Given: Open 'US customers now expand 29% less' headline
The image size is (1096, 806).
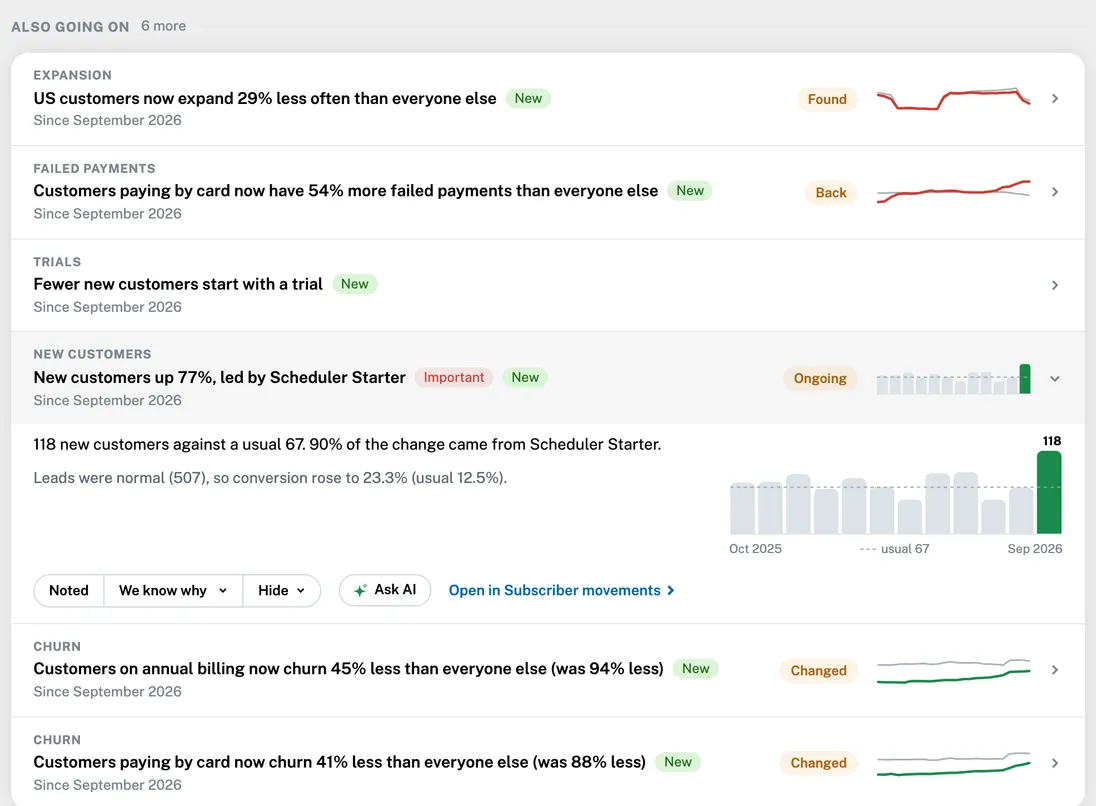Looking at the screenshot, I should 265,99.
